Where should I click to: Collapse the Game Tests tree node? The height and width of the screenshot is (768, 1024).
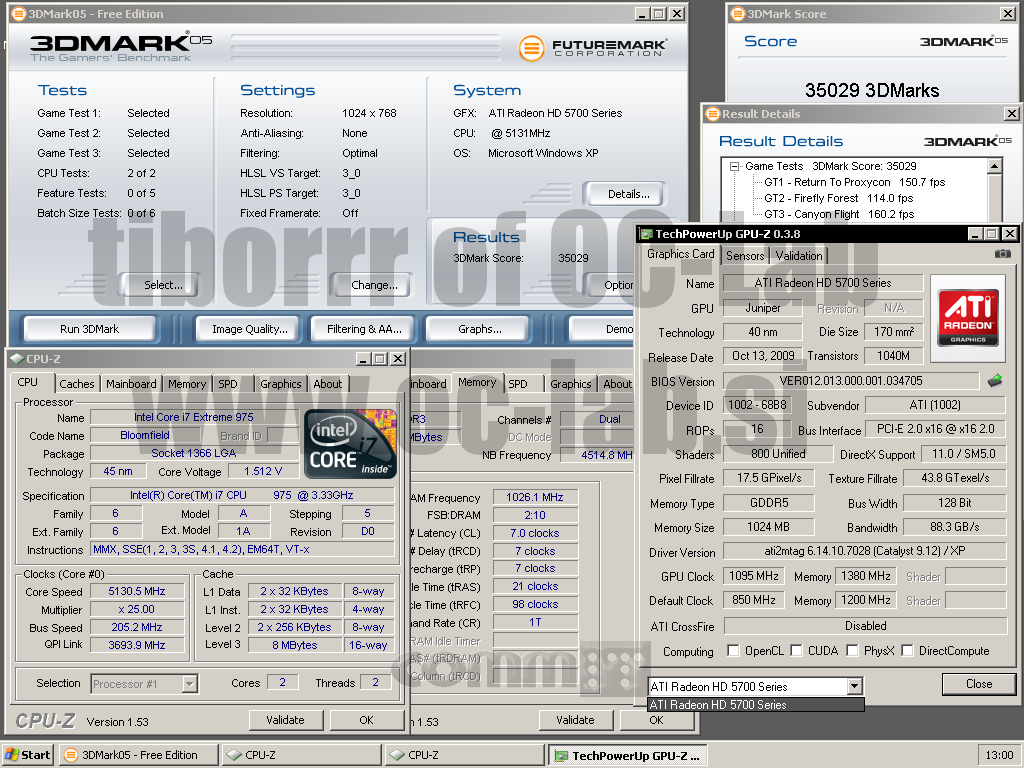734,167
